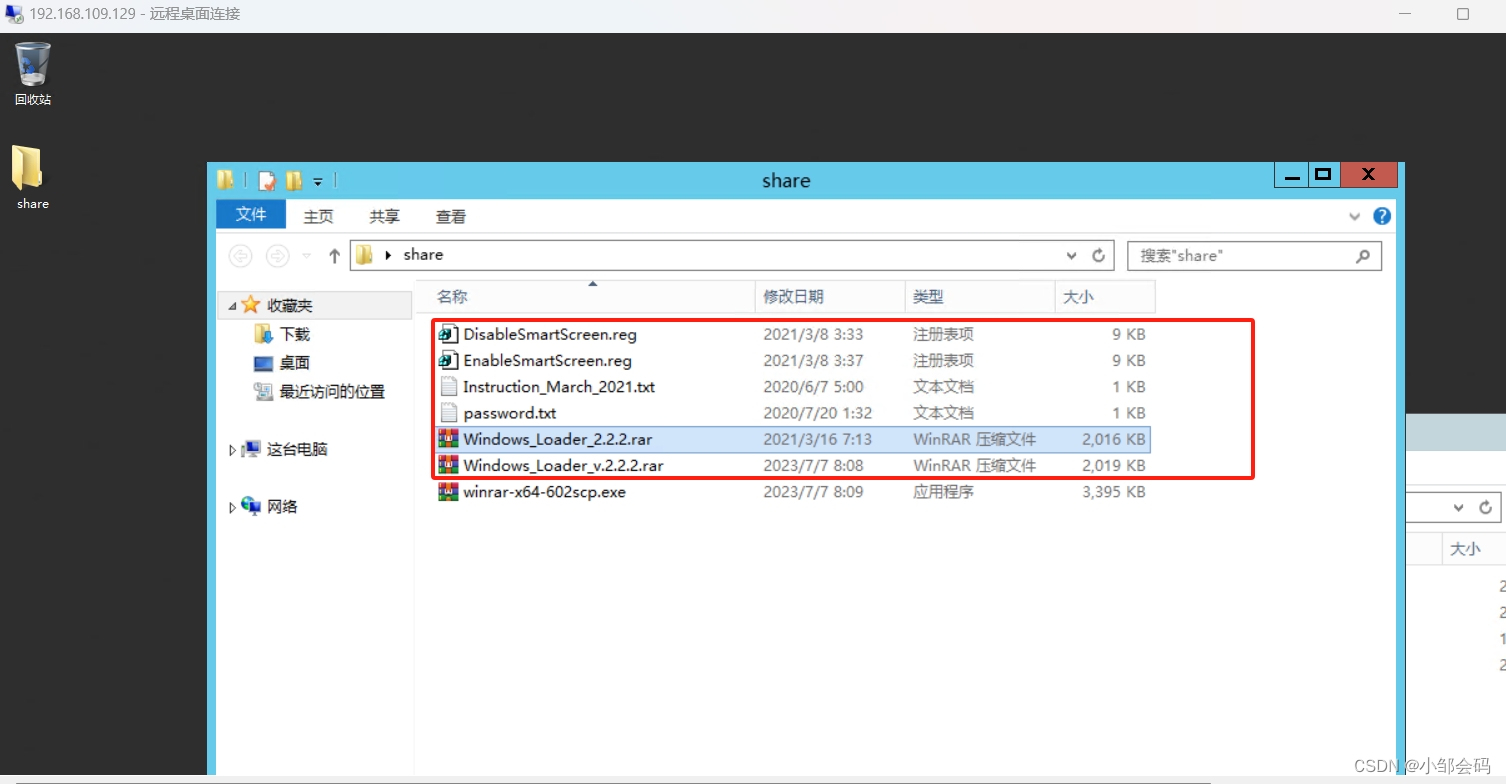Click the password.txt file icon
The height and width of the screenshot is (784, 1506).
click(x=448, y=412)
